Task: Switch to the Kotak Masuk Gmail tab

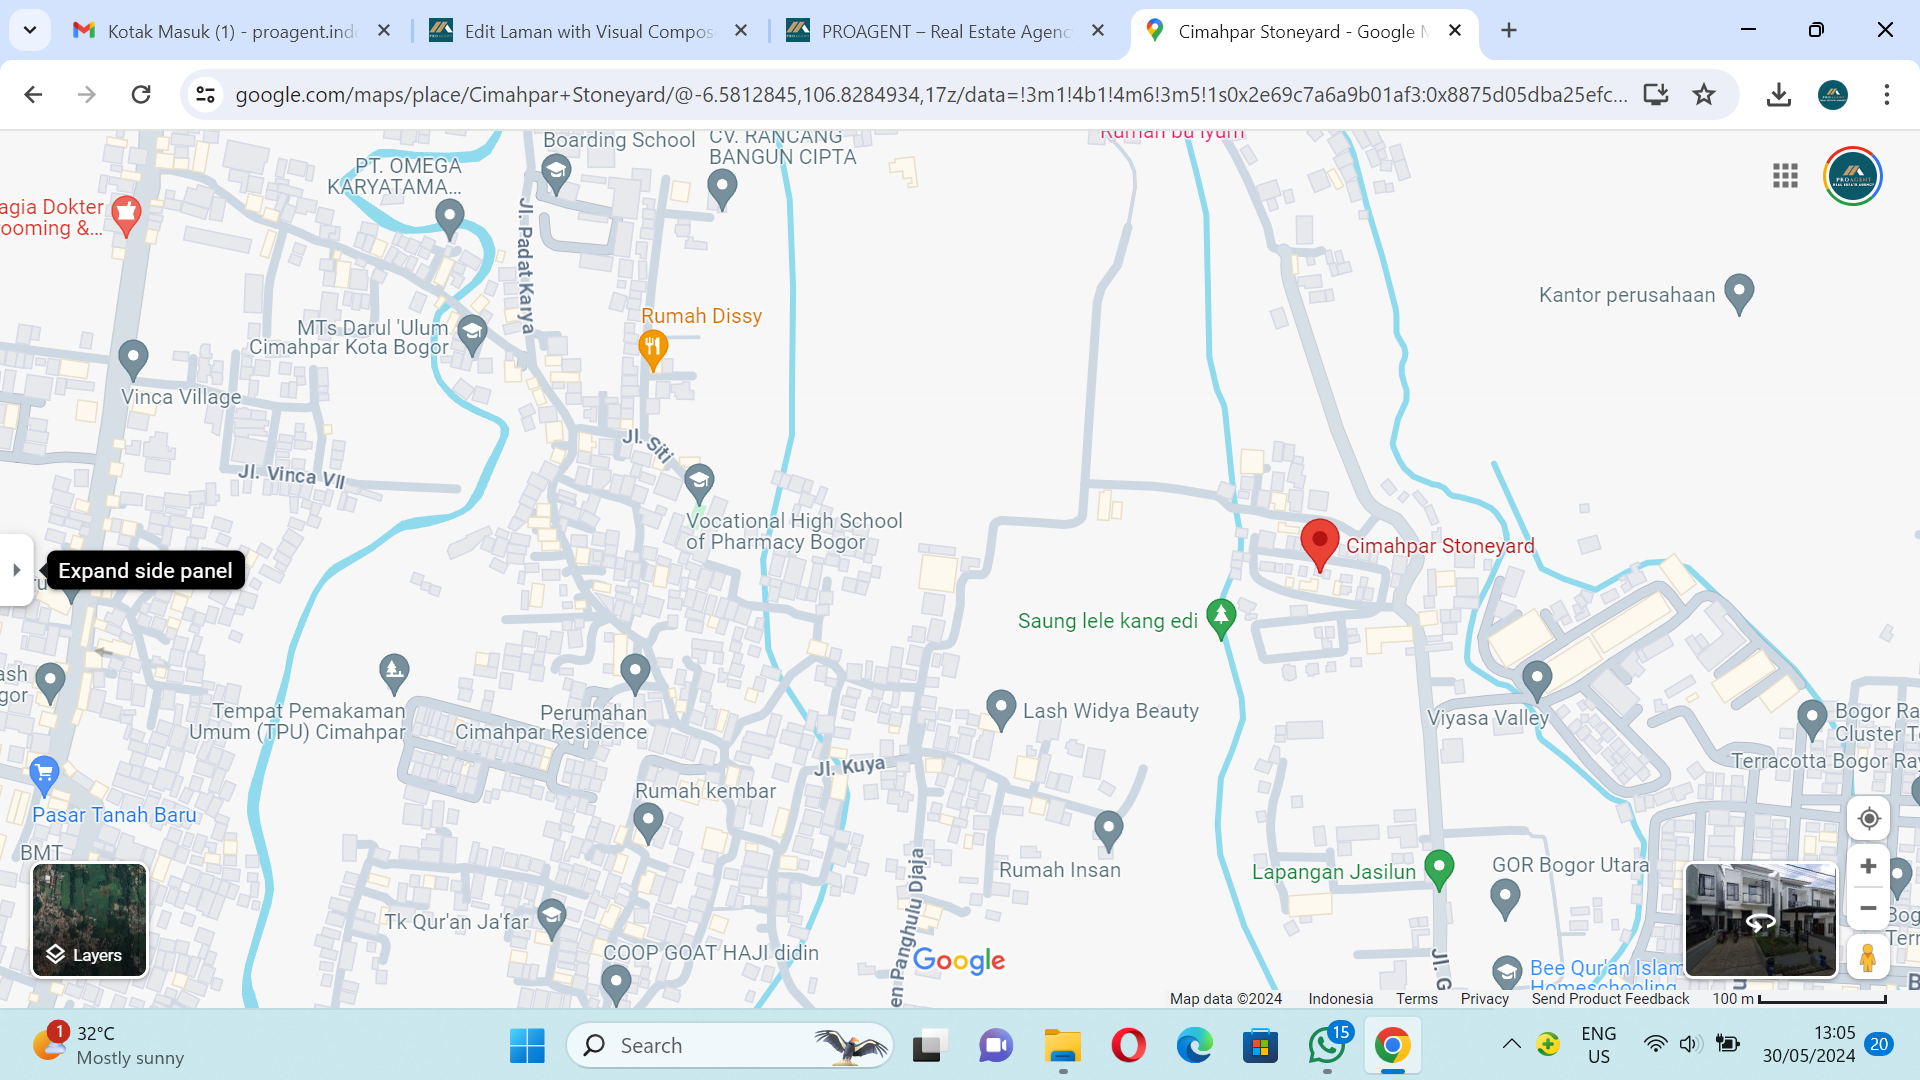Action: (x=230, y=31)
